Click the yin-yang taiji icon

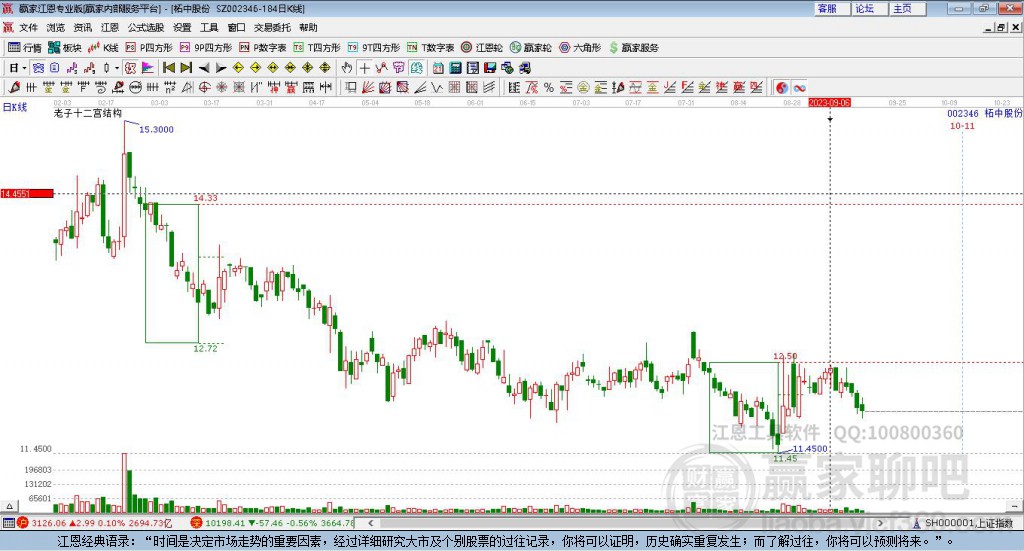(x=782, y=87)
